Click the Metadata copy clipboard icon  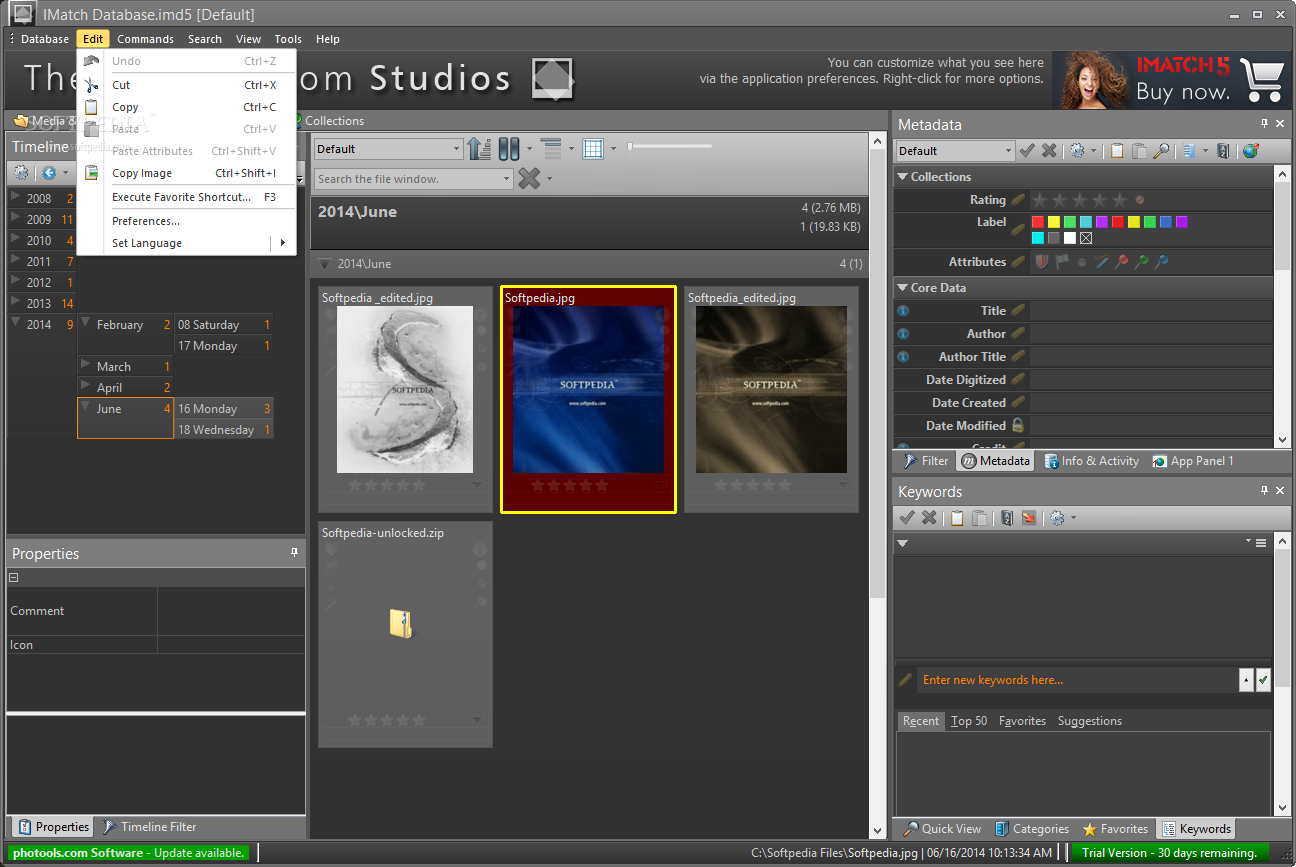click(x=1117, y=150)
